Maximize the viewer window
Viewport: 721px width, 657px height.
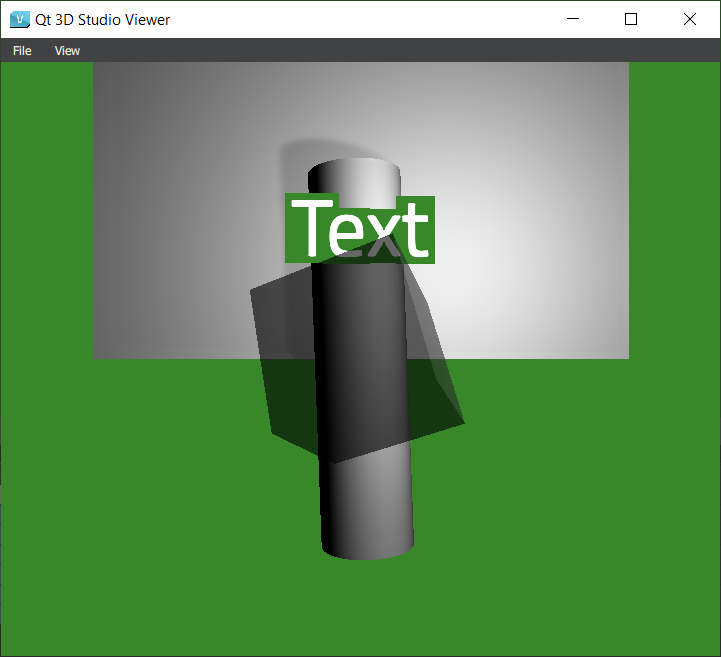[631, 19]
